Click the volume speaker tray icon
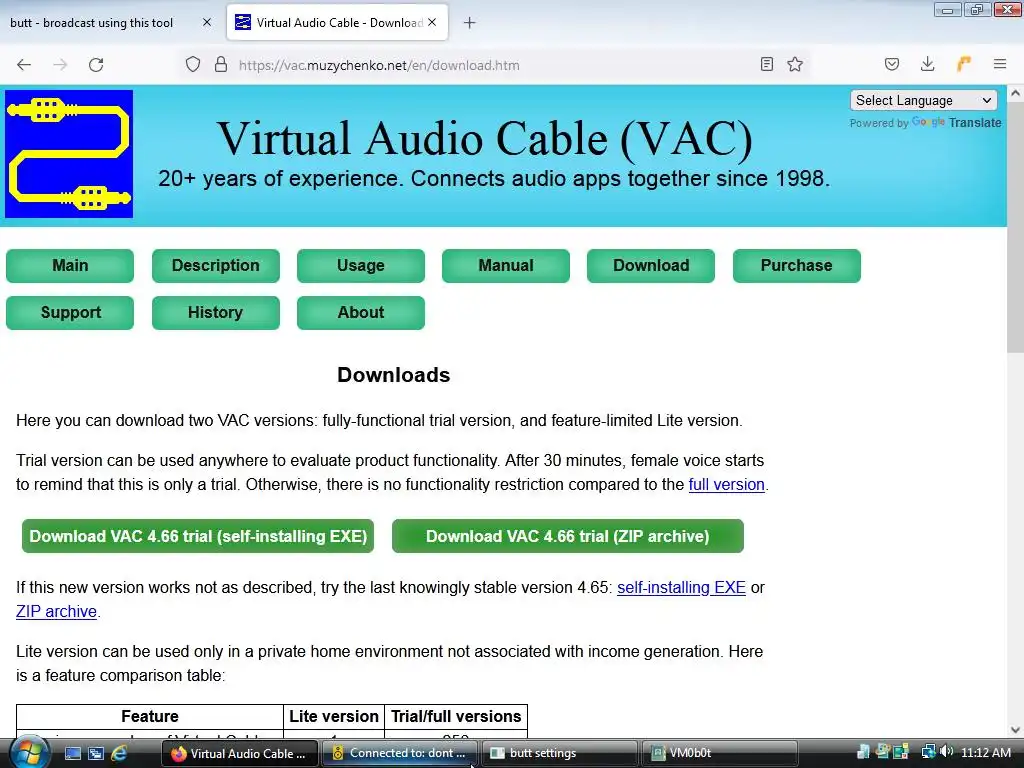Screen dimensions: 1024x768 [x=947, y=752]
